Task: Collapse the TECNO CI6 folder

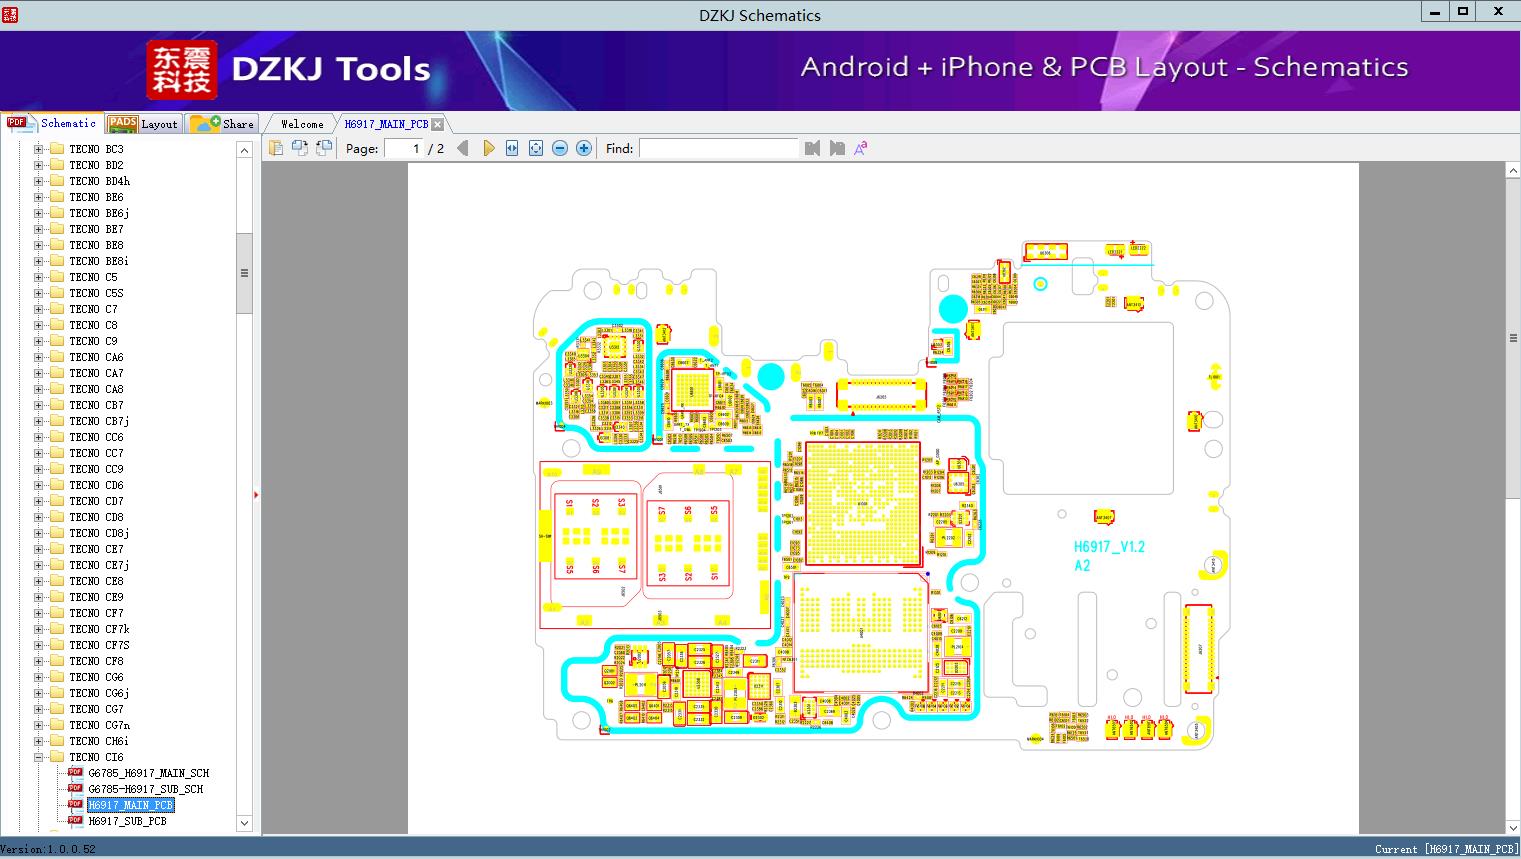Action: tap(39, 757)
